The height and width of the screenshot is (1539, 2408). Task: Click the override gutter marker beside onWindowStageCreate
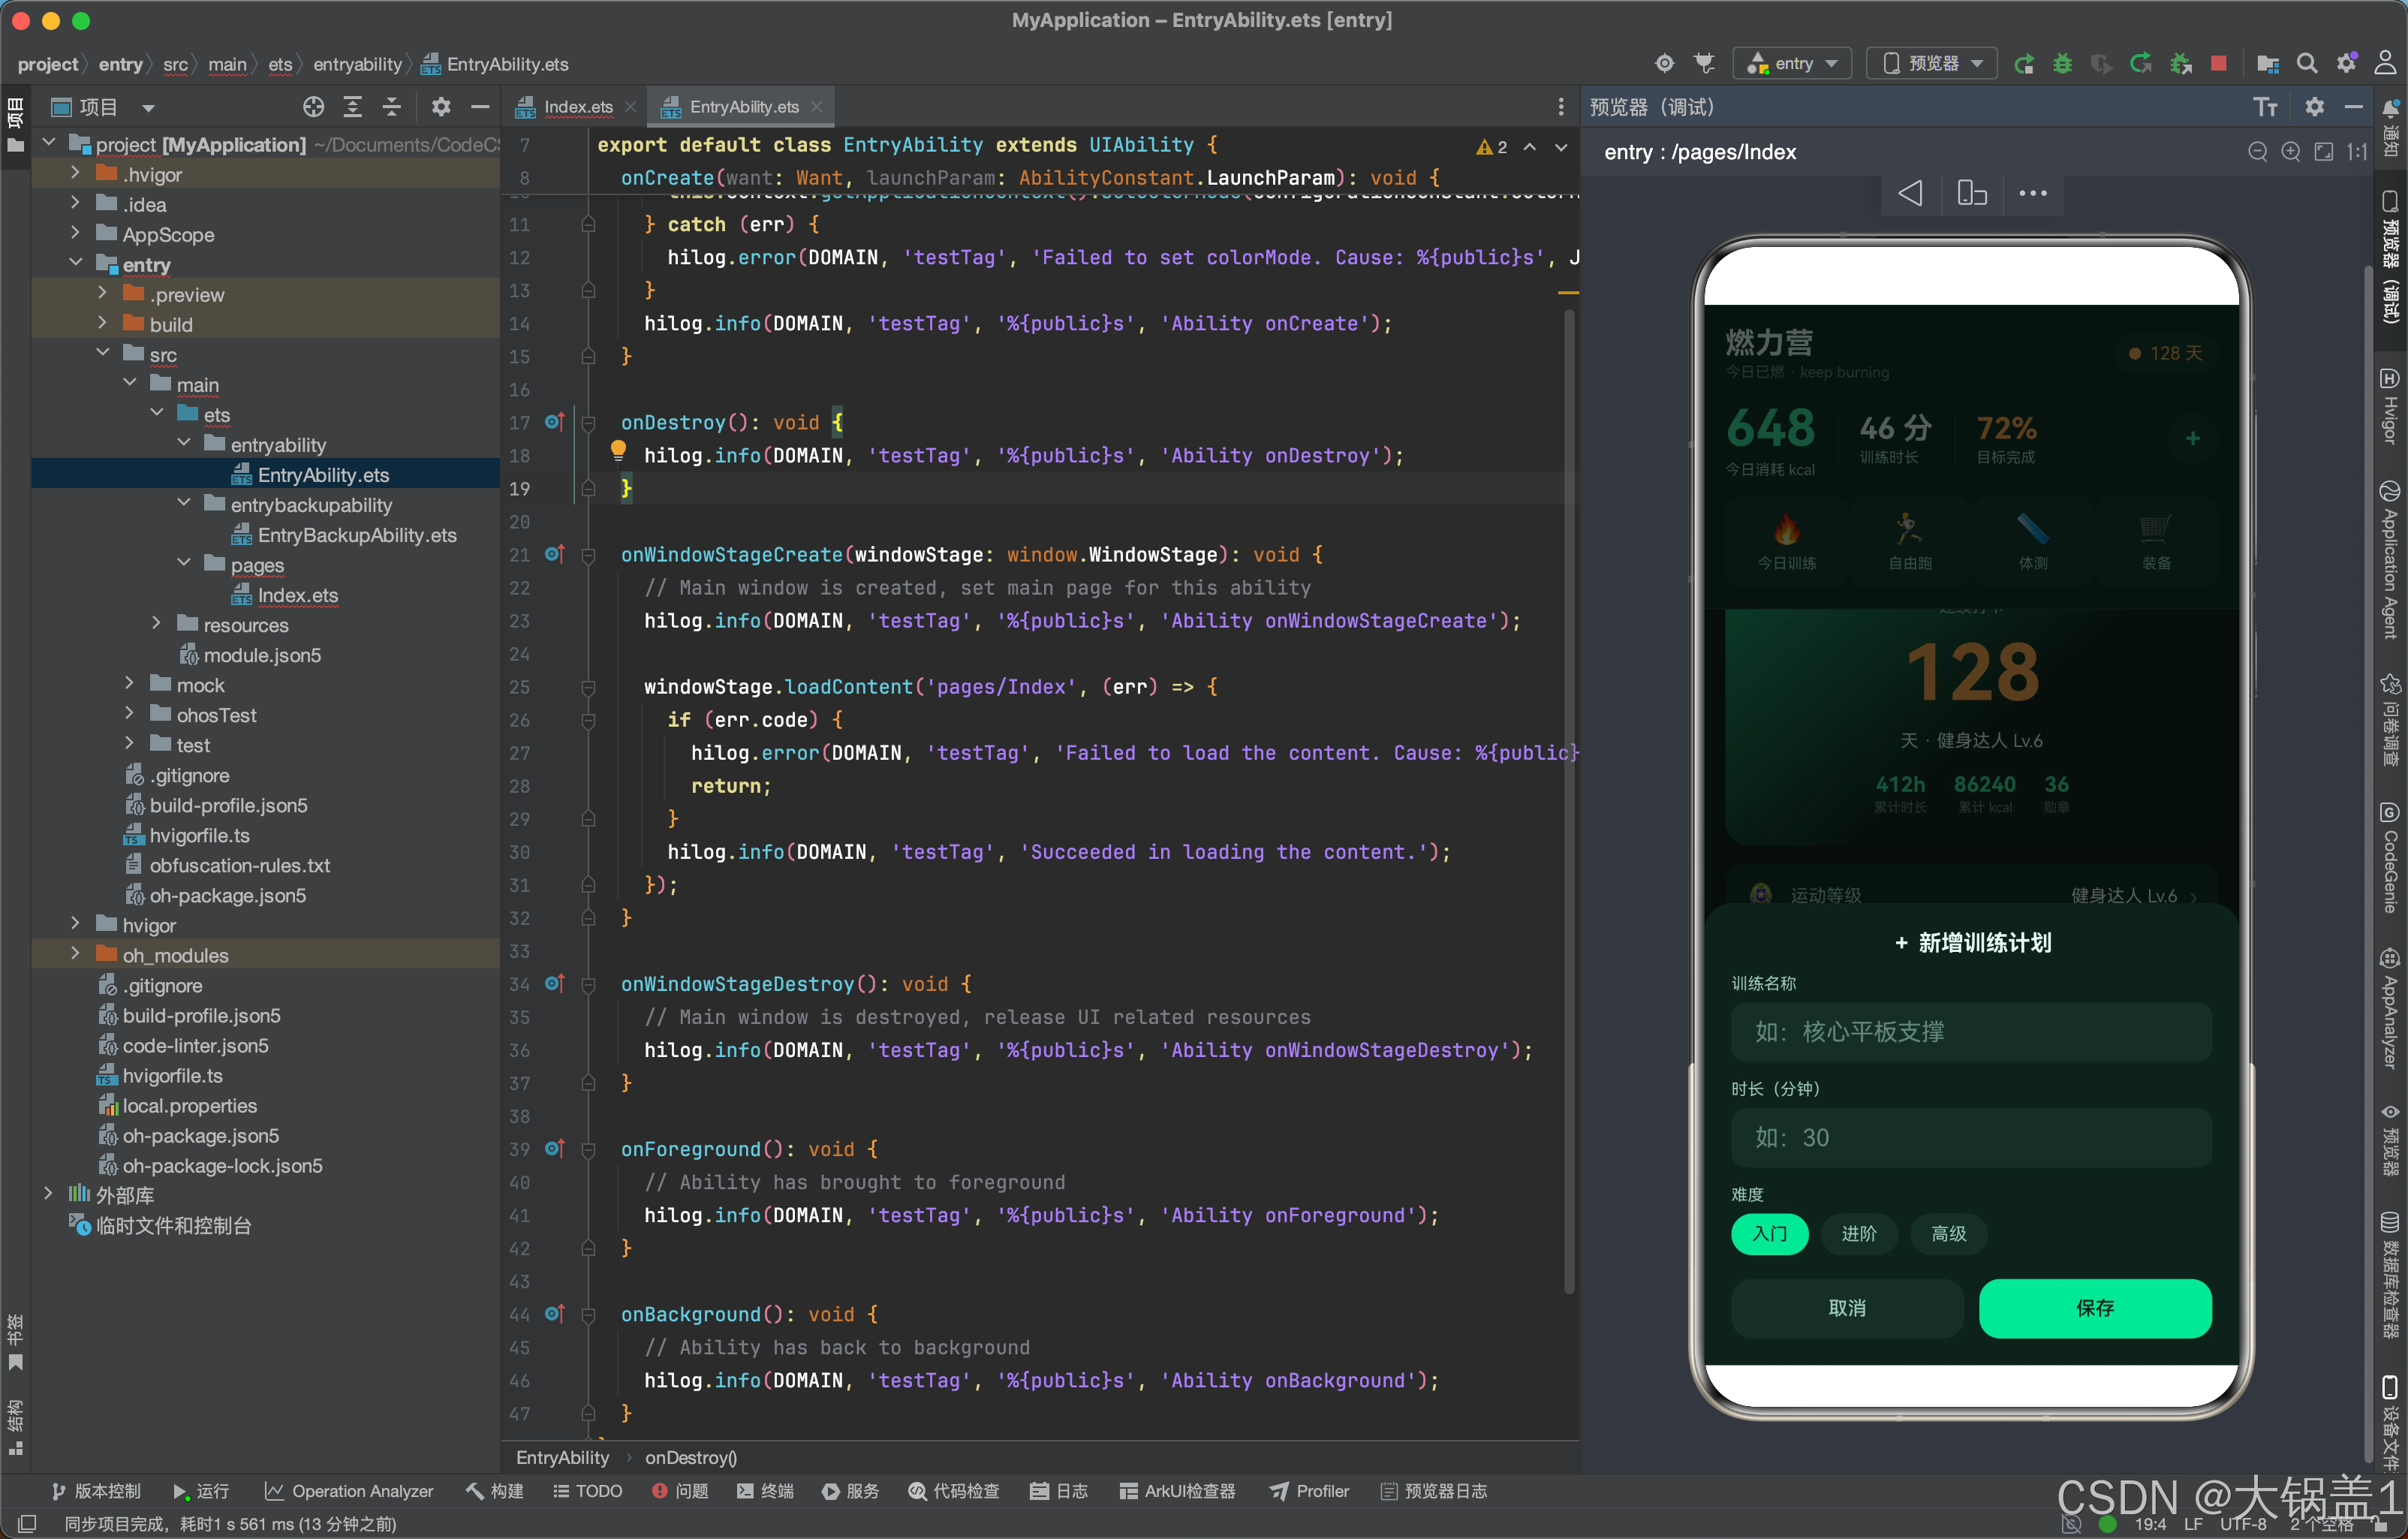pos(555,554)
